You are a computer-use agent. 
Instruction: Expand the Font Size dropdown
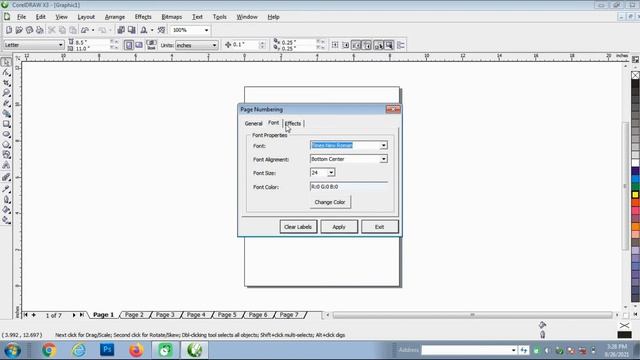pos(331,173)
